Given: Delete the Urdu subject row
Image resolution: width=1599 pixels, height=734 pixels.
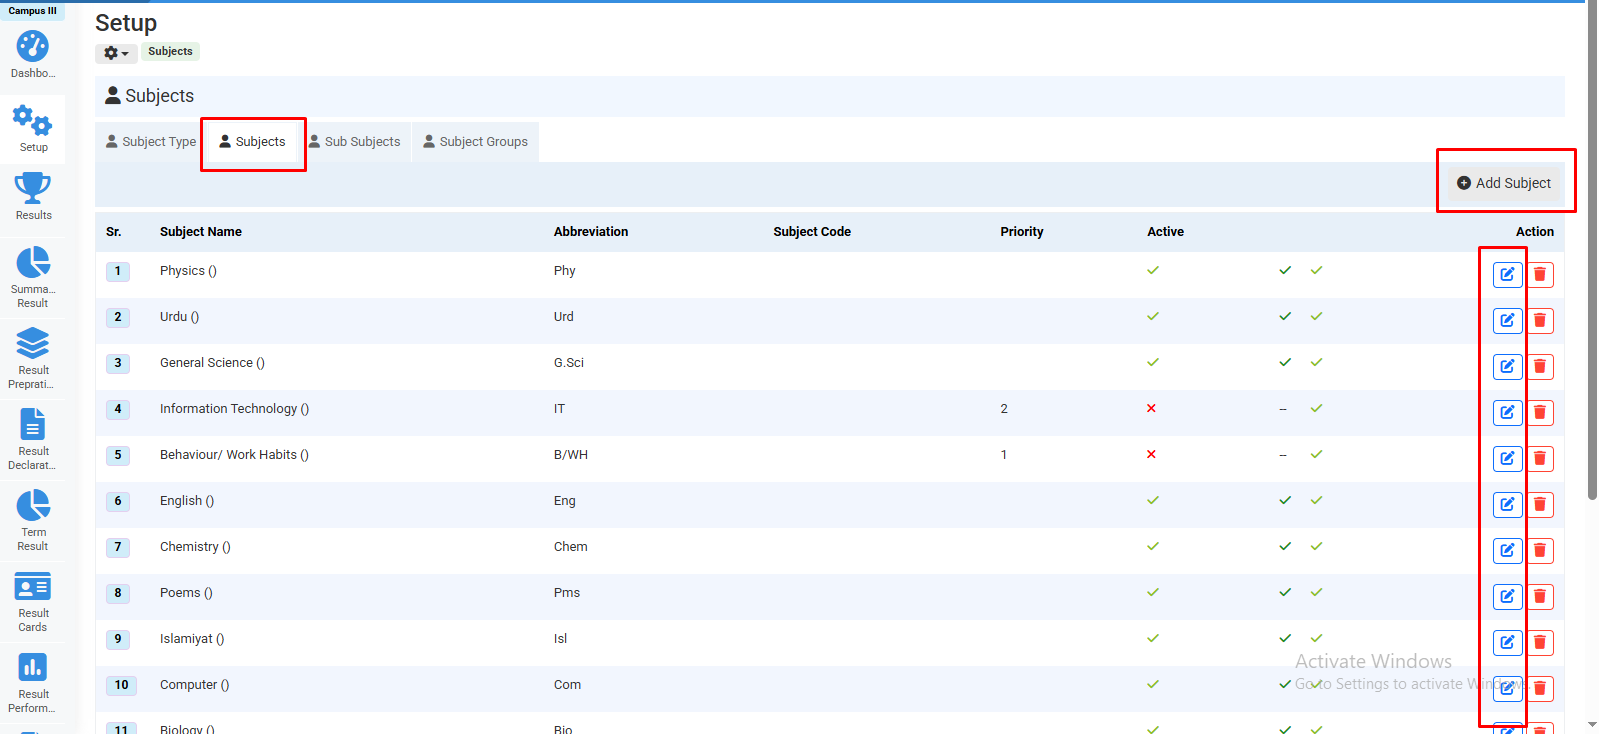Looking at the screenshot, I should tap(1540, 320).
